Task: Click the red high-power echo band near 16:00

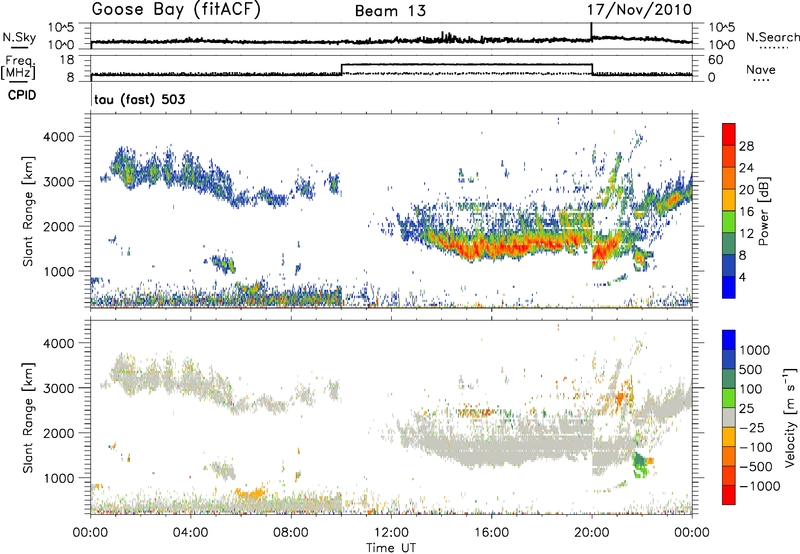Action: click(492, 248)
